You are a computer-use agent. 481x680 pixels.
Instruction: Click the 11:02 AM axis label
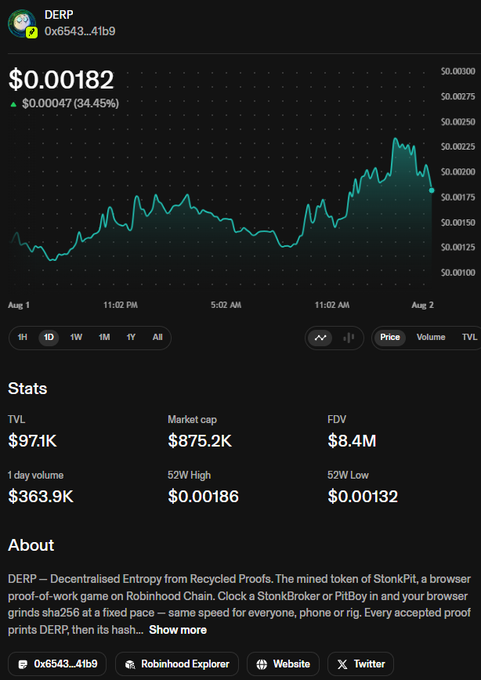(332, 305)
